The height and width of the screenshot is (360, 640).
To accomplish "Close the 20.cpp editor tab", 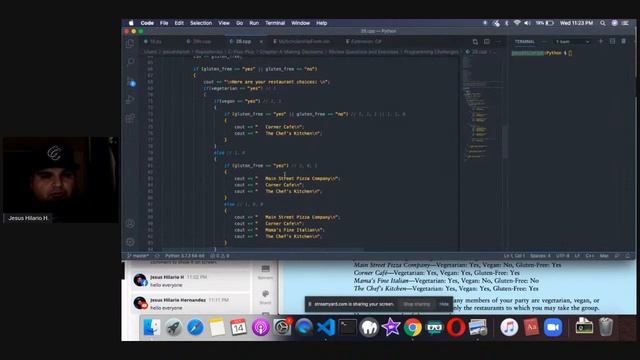I will pos(261,42).
